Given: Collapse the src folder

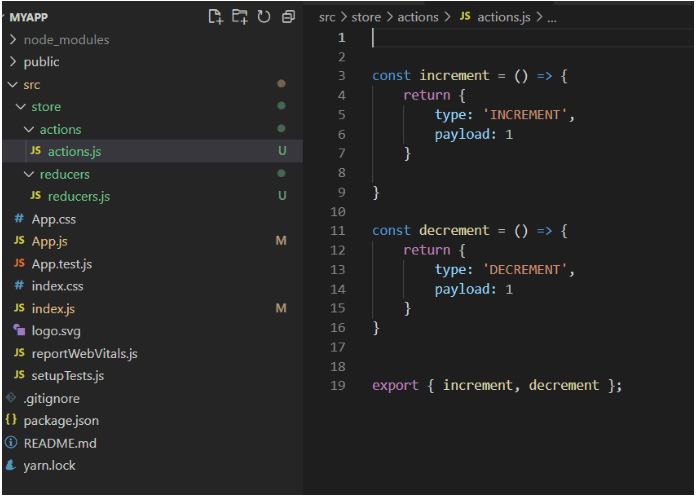Looking at the screenshot, I should click(x=12, y=85).
